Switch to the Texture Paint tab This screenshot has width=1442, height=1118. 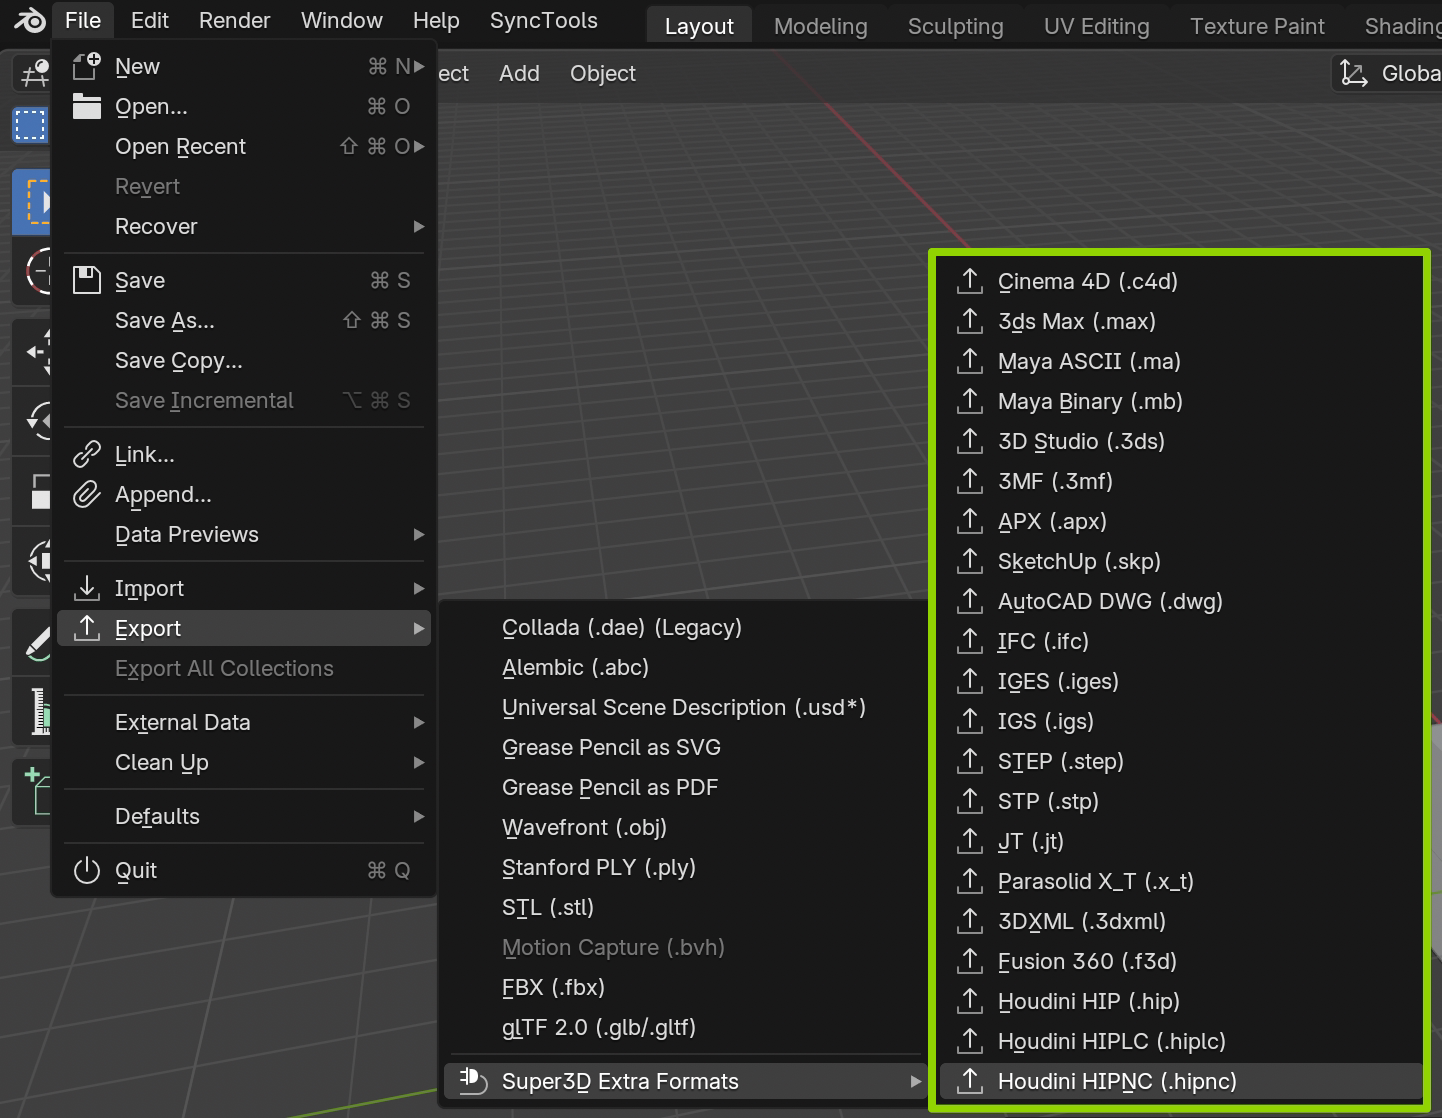tap(1257, 26)
